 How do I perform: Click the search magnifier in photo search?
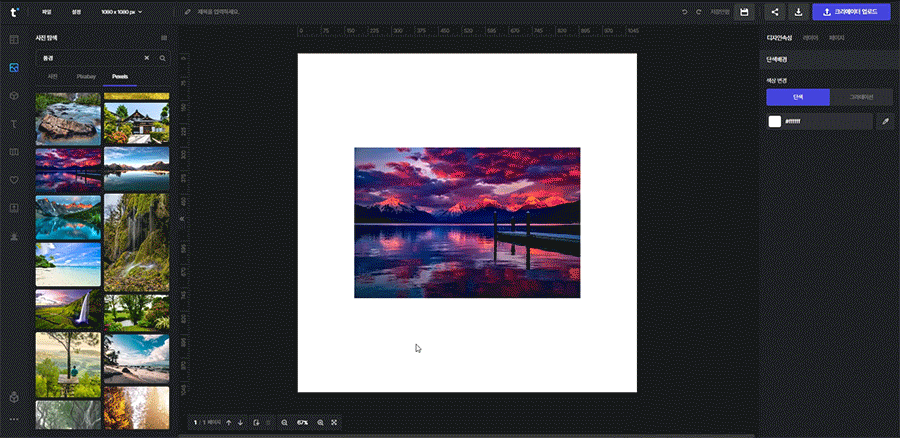(x=162, y=58)
